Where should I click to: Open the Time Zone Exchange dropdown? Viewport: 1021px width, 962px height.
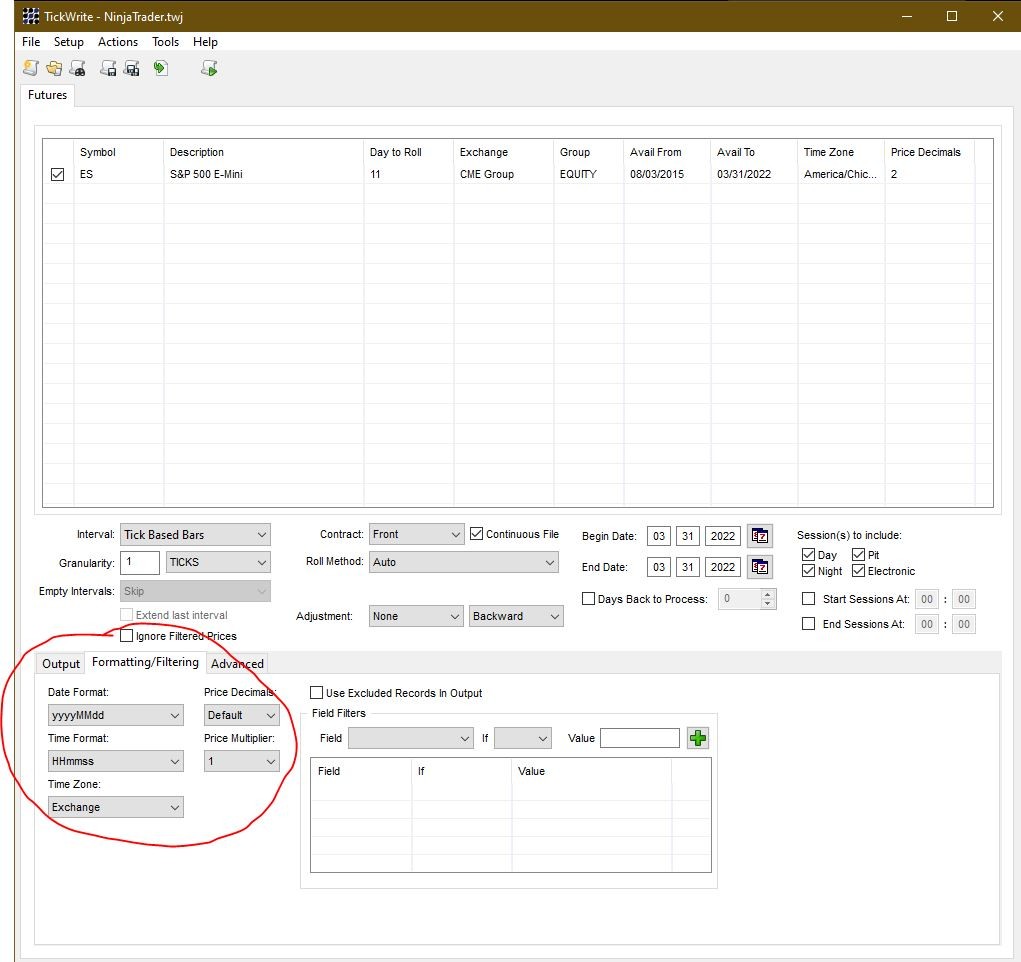(116, 807)
